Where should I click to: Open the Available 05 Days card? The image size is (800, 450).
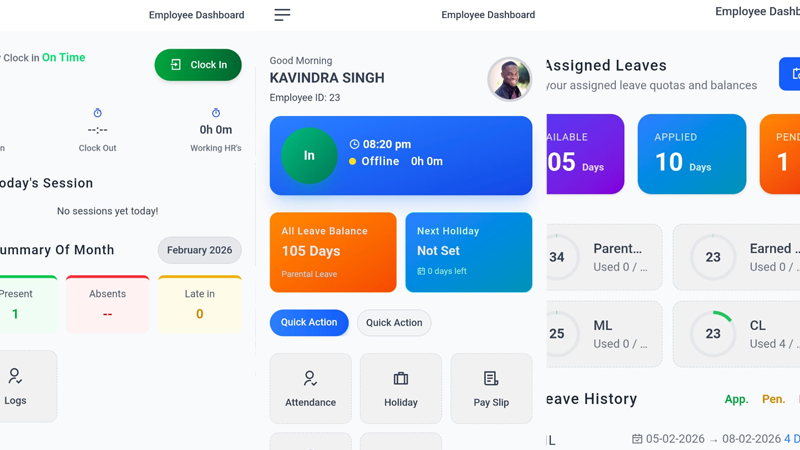coord(585,154)
